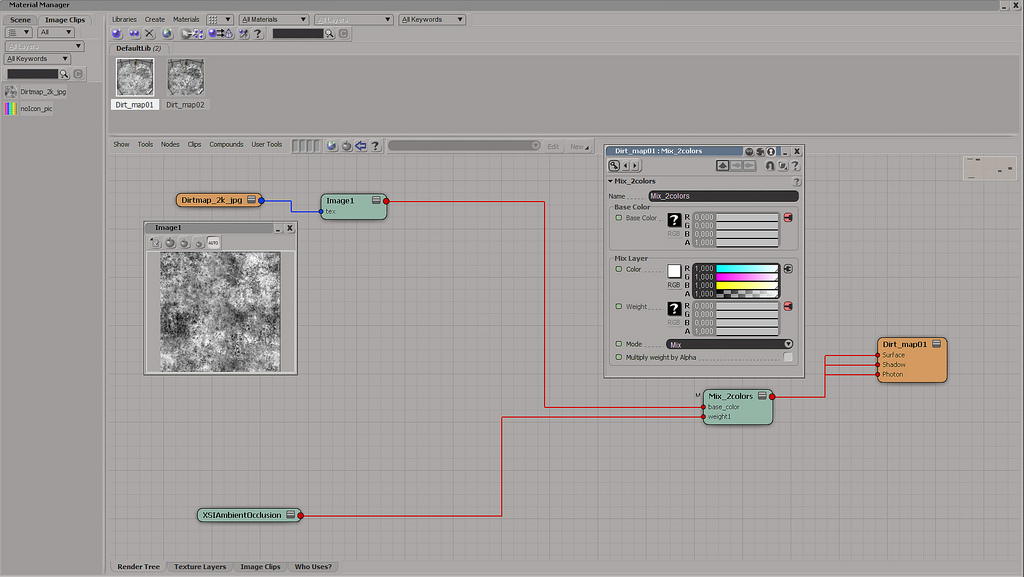
Task: Switch to the Texture Layers tab
Action: (x=200, y=567)
